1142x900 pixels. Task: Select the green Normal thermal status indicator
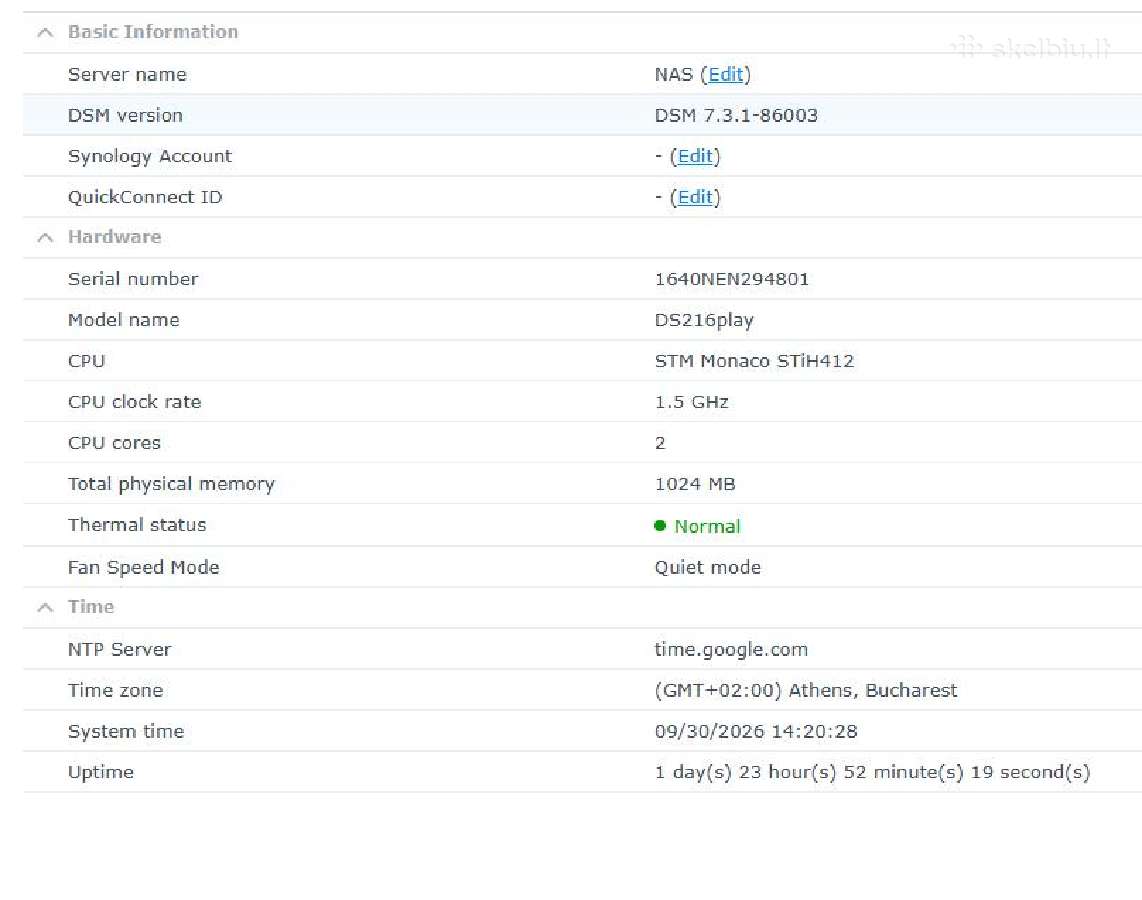click(697, 526)
